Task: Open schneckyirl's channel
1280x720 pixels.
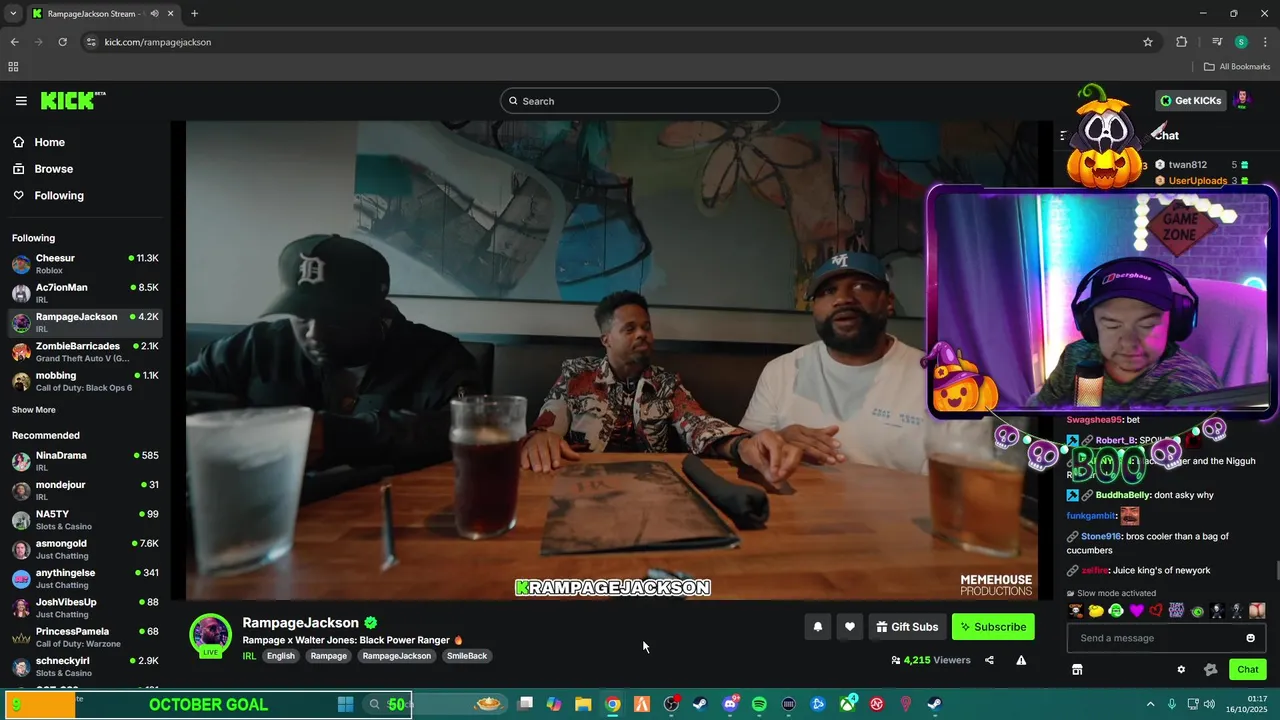Action: tap(85, 667)
